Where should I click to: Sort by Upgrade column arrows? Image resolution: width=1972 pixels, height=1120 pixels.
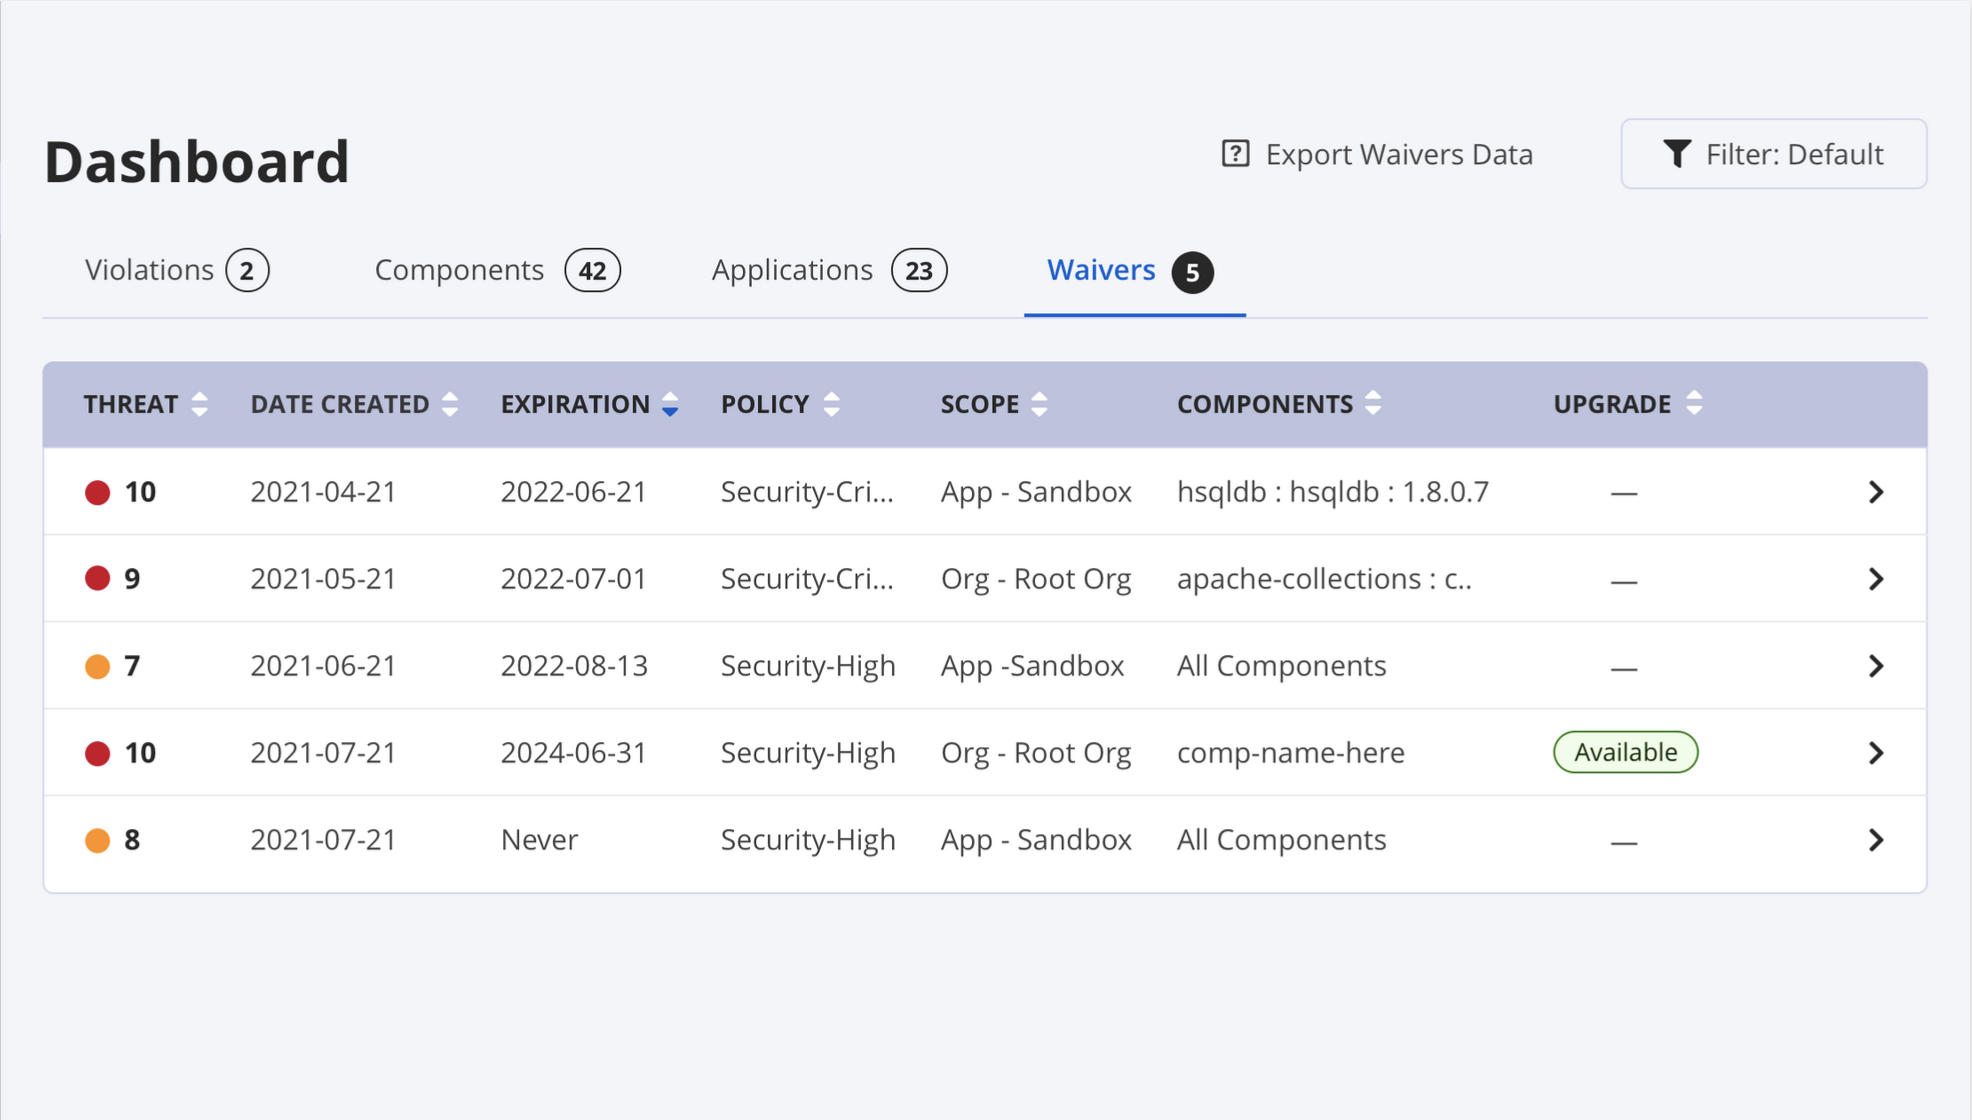(x=1693, y=403)
